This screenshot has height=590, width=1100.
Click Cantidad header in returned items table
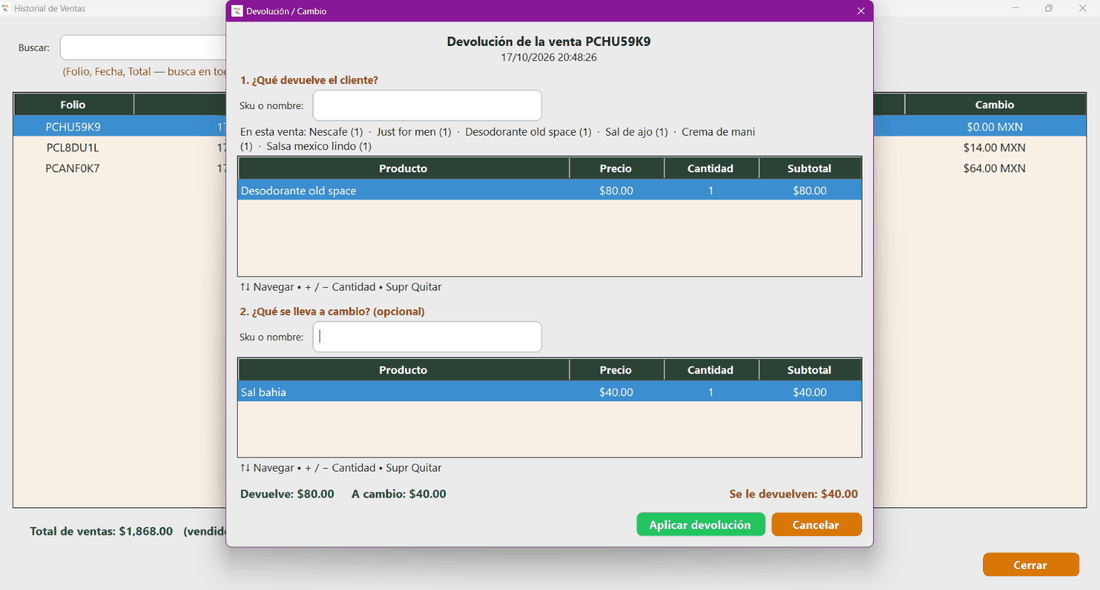711,168
